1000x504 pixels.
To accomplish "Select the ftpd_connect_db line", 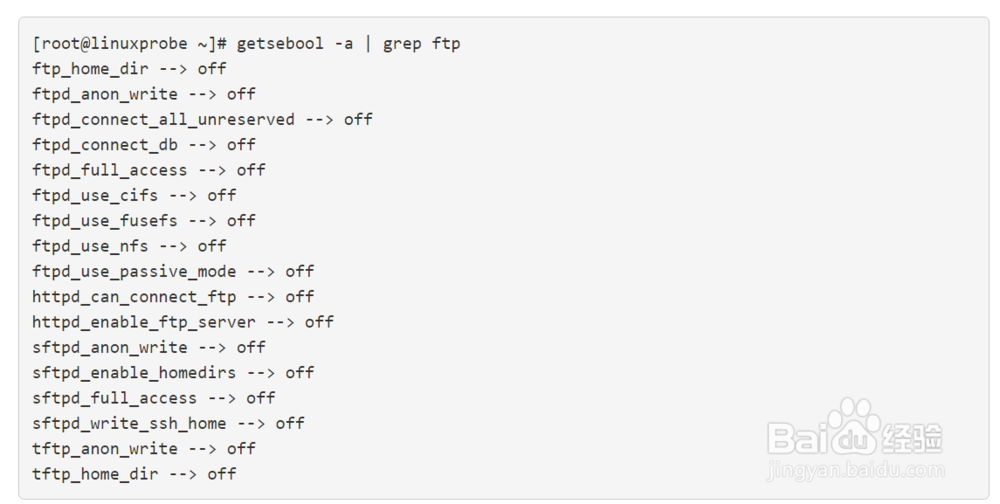I will click(144, 145).
